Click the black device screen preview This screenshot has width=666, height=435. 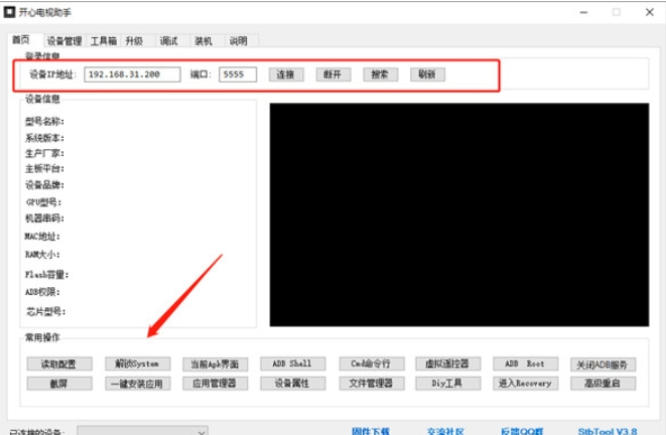click(x=459, y=215)
